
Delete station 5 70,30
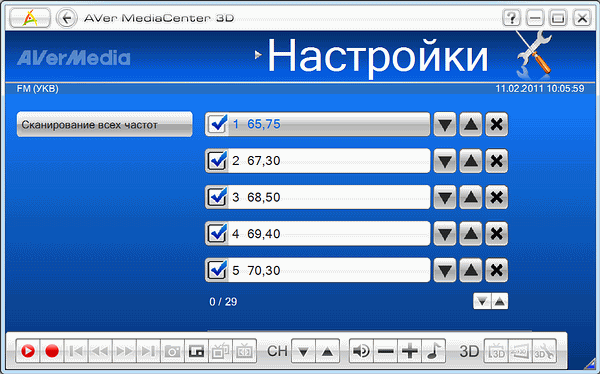(497, 270)
